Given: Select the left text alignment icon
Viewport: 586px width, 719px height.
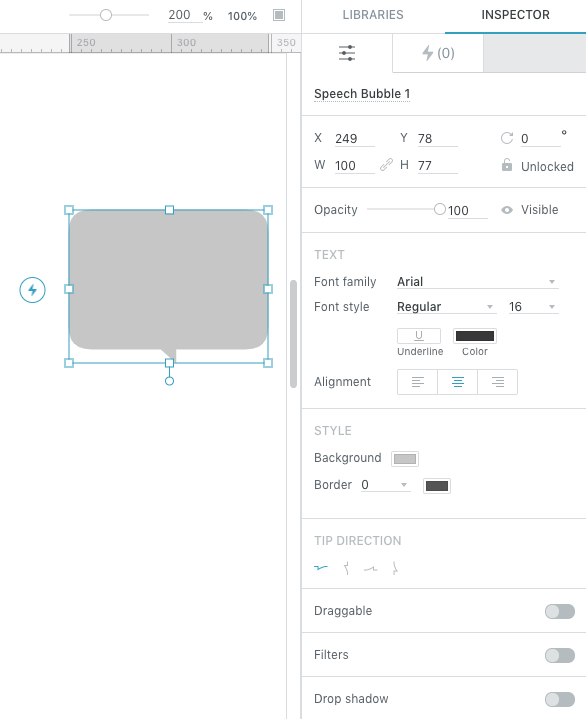Looking at the screenshot, I should point(417,382).
